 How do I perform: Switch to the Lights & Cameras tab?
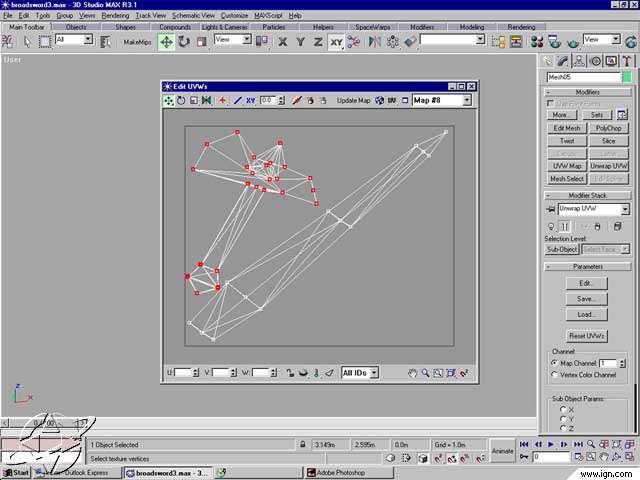coord(224,27)
